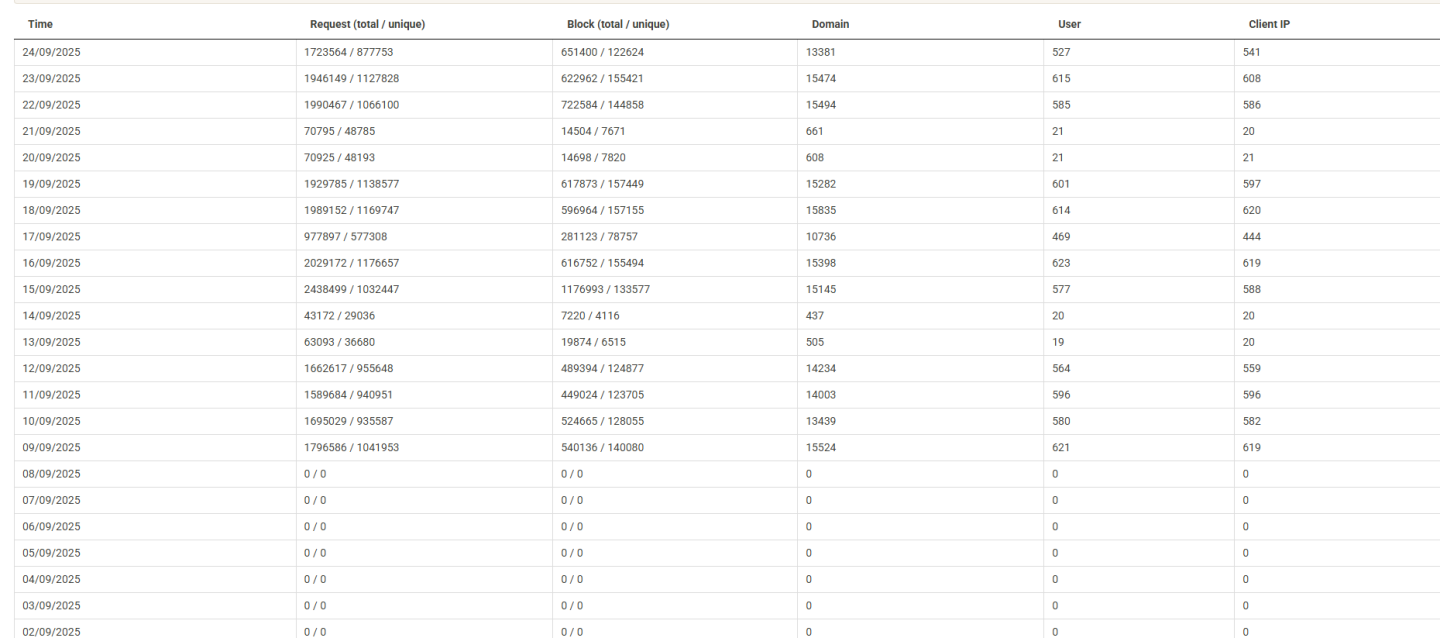The width and height of the screenshot is (1440, 638).
Task: Click the 17/09/2025 date cell
Action: [51, 237]
